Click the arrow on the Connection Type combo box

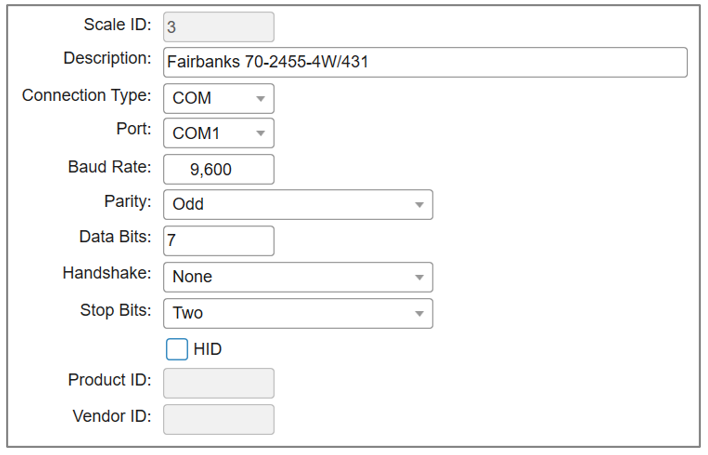pos(260,99)
